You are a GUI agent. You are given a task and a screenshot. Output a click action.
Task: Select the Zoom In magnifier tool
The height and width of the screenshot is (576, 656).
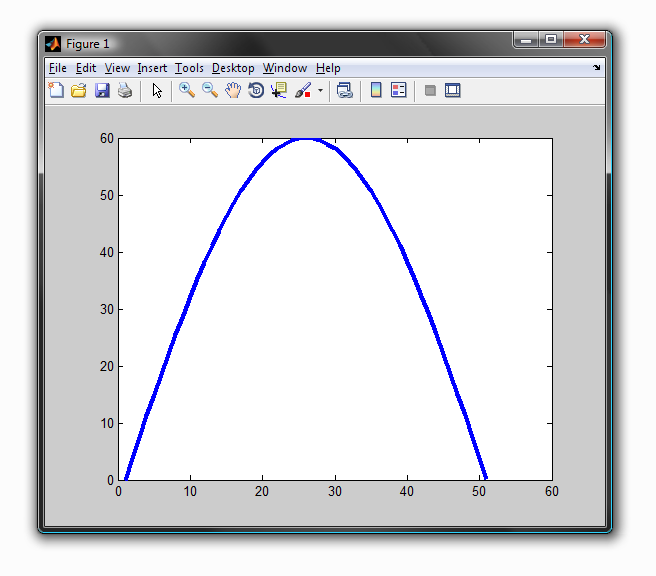186,91
